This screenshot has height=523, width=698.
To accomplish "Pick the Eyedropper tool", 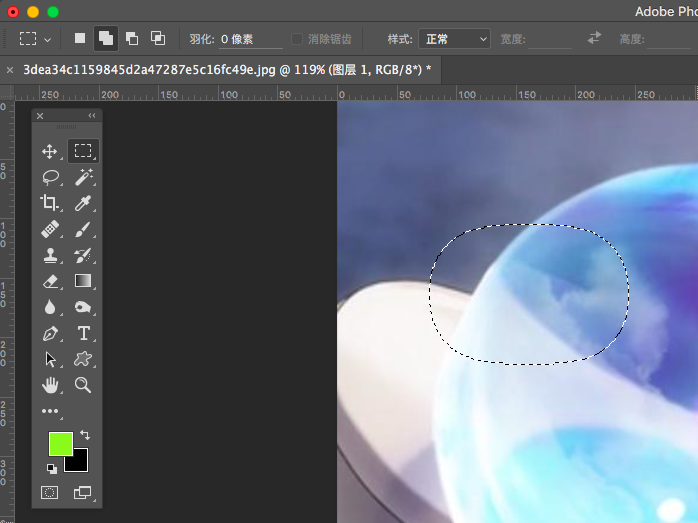I will tap(83, 203).
